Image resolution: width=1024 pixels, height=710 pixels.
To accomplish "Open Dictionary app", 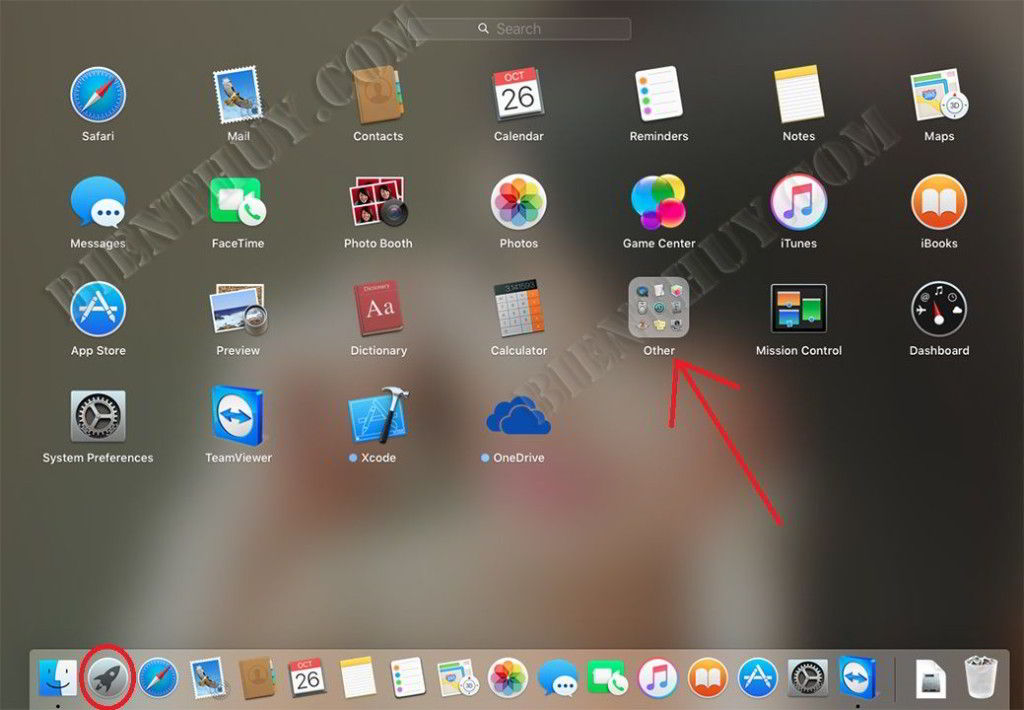I will coord(378,310).
